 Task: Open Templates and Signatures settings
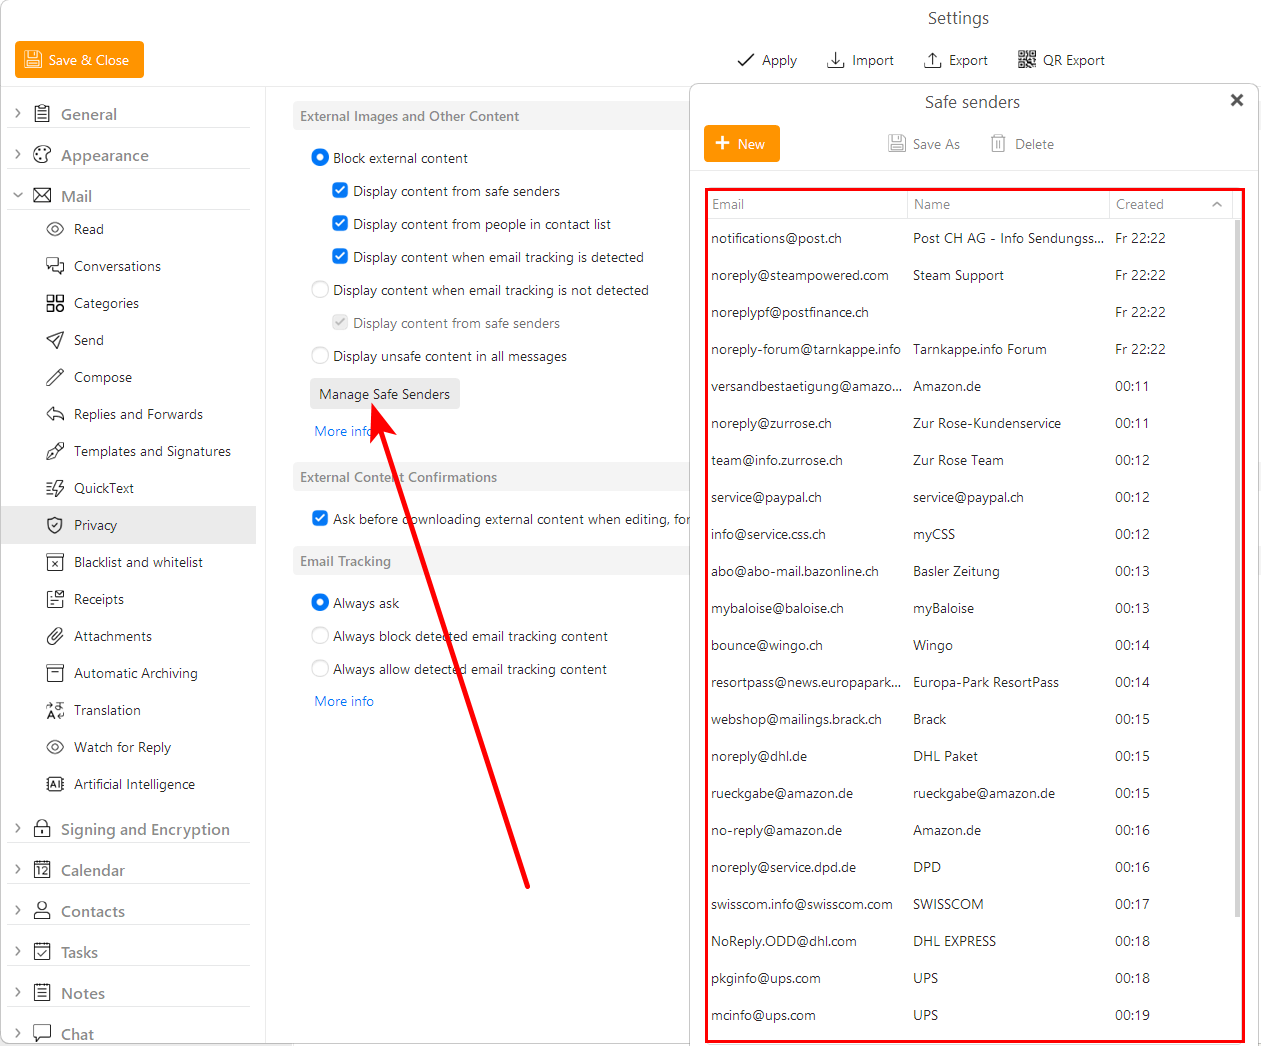pos(152,451)
